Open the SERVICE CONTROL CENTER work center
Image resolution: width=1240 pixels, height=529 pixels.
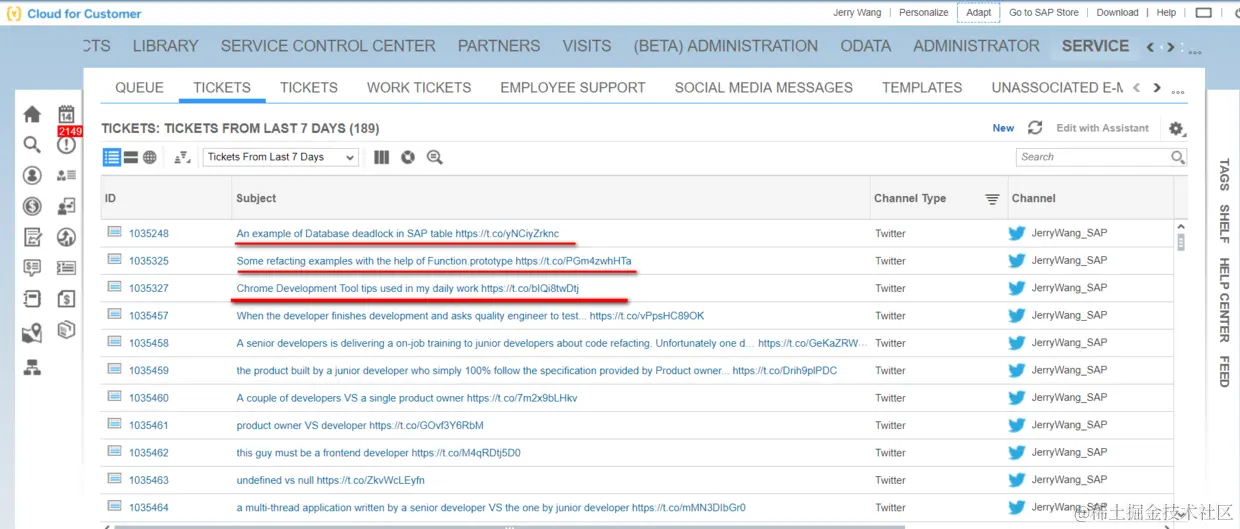[328, 46]
